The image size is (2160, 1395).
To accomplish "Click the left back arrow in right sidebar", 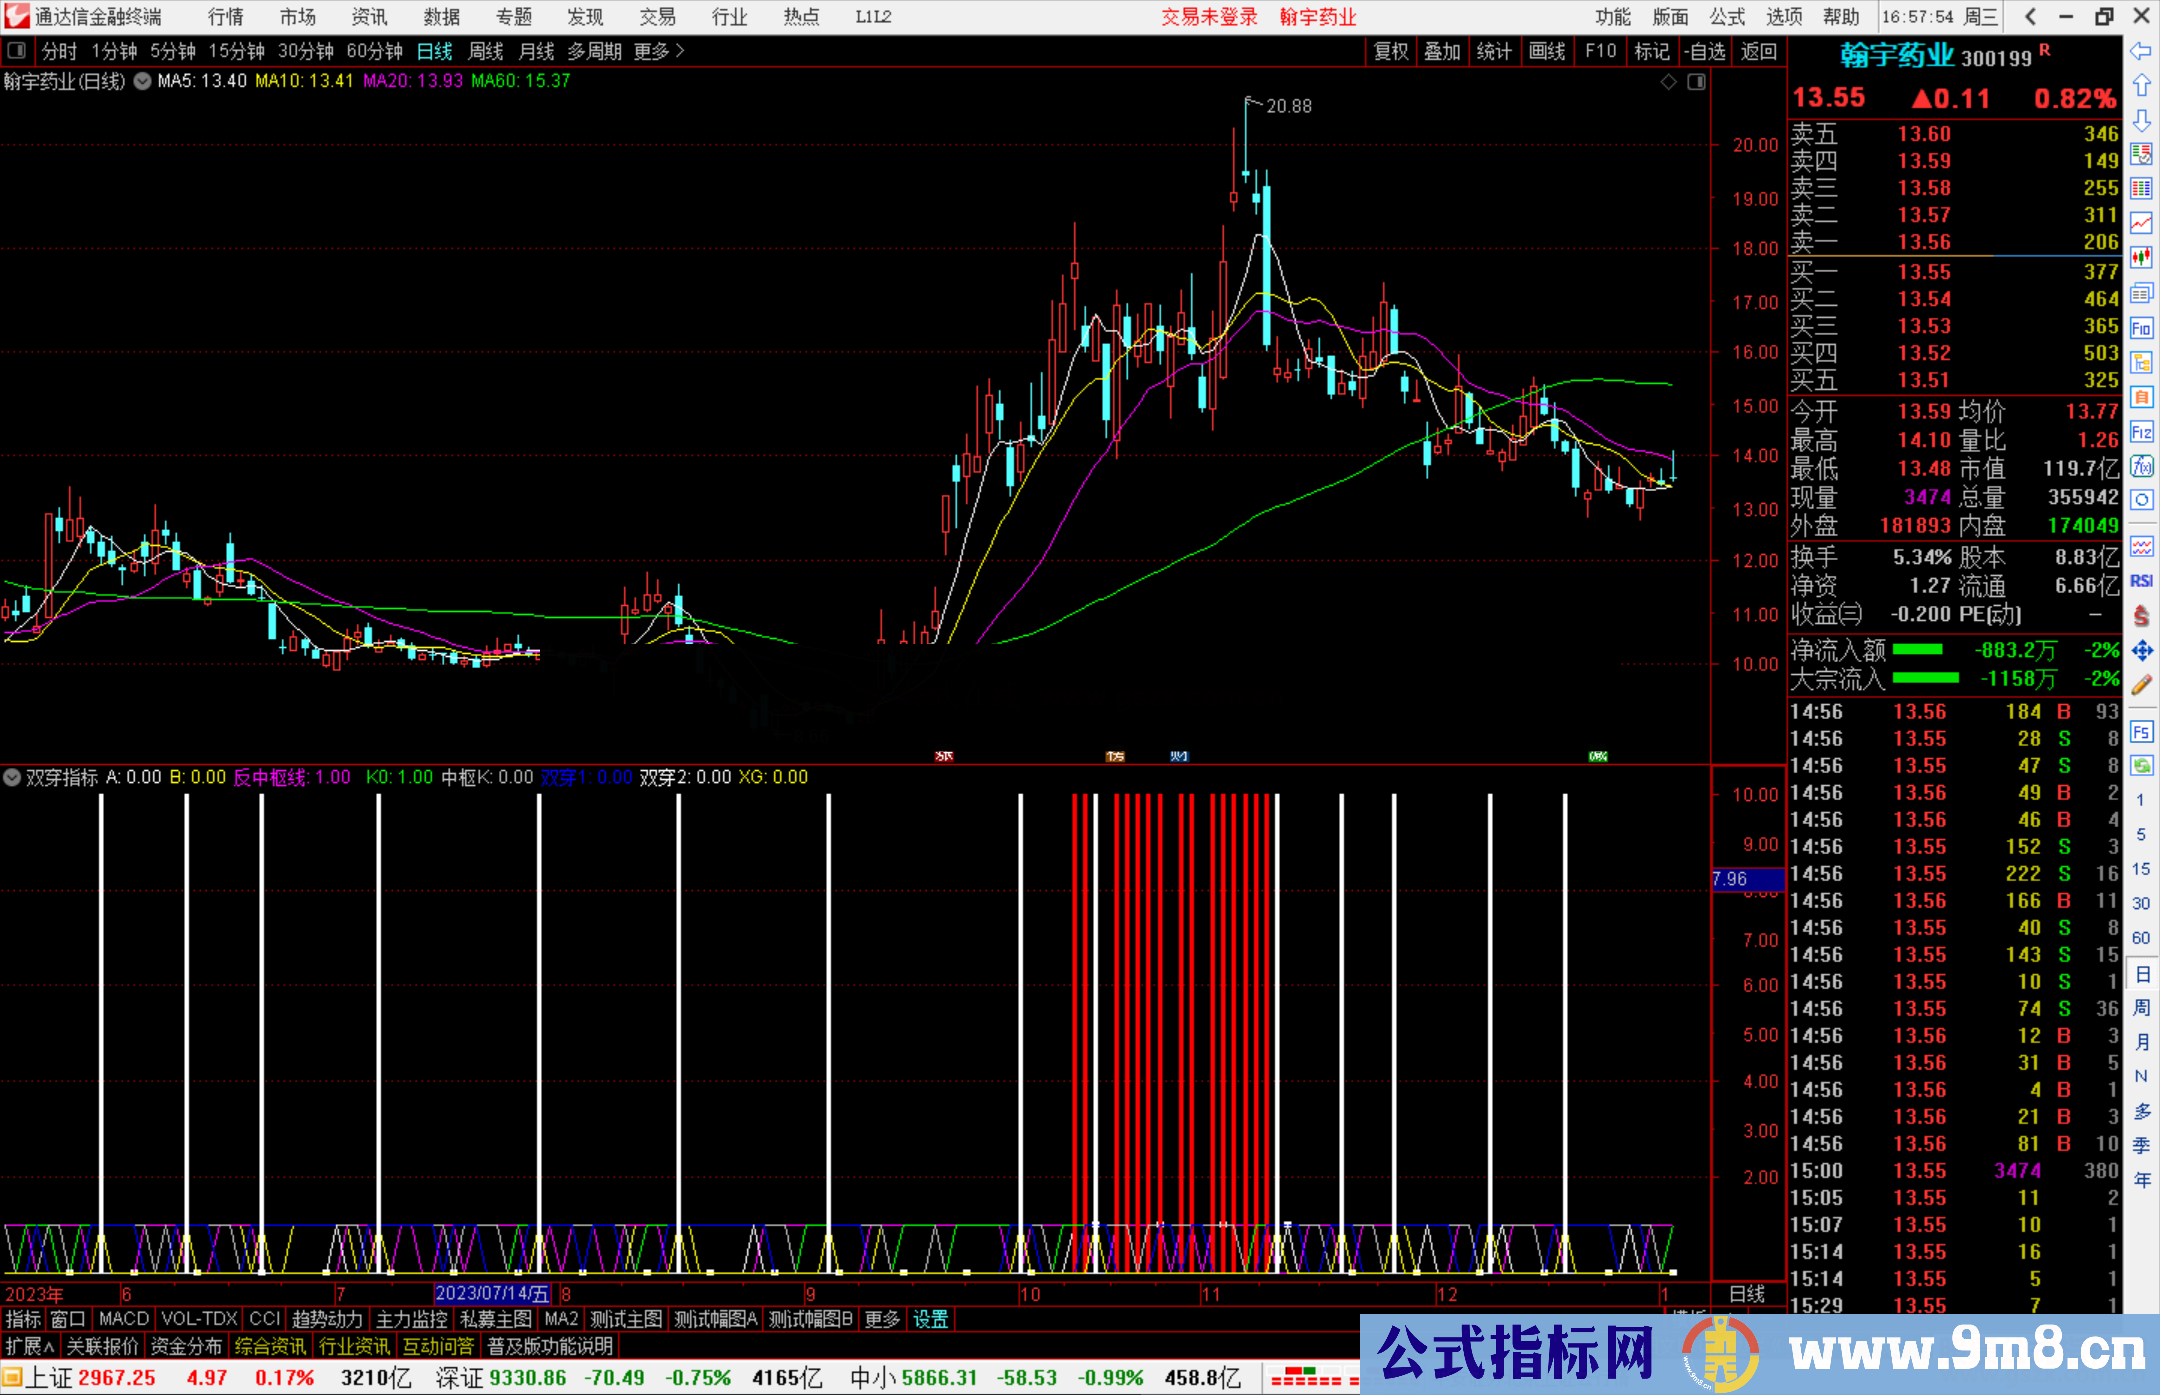I will tap(2141, 51).
